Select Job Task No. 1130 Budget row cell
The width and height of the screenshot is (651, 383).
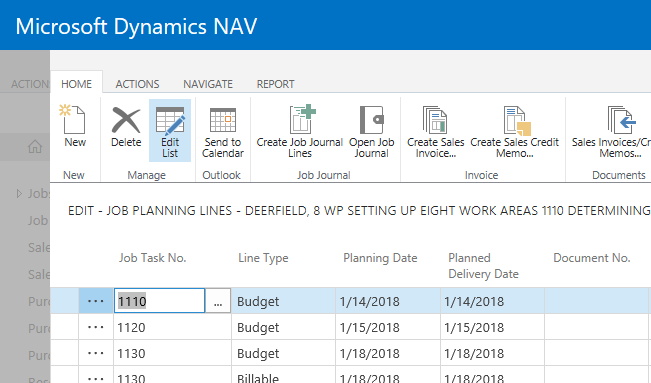(172, 353)
